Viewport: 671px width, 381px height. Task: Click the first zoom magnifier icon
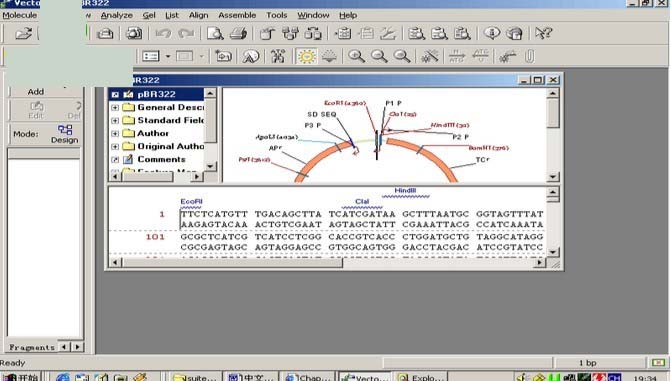click(x=356, y=56)
